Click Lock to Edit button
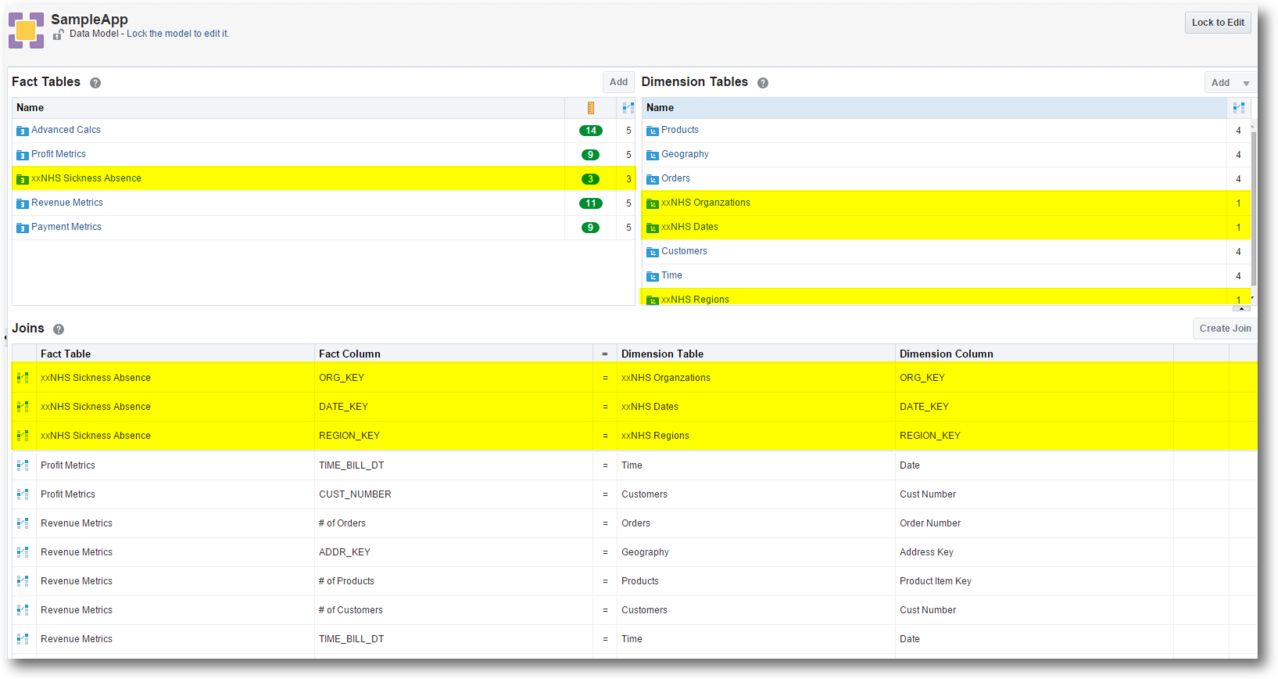This screenshot has height=679, width=1278. tap(1218, 23)
